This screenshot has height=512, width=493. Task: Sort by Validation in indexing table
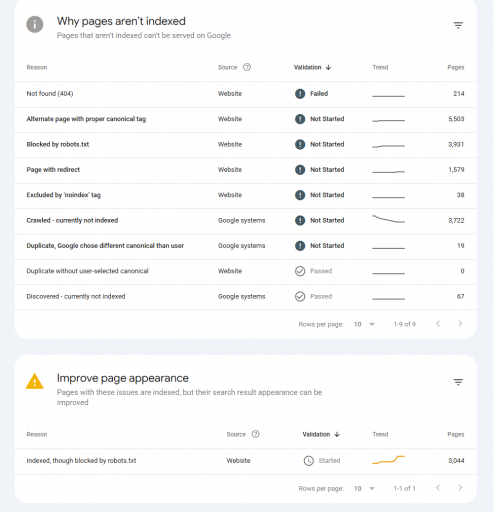312,67
